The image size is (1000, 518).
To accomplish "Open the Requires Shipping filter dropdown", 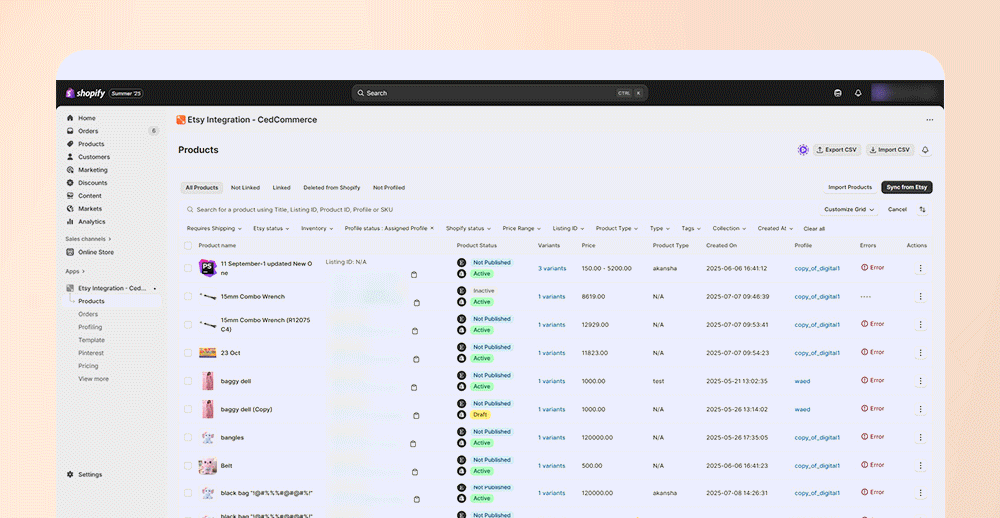I will [x=214, y=228].
